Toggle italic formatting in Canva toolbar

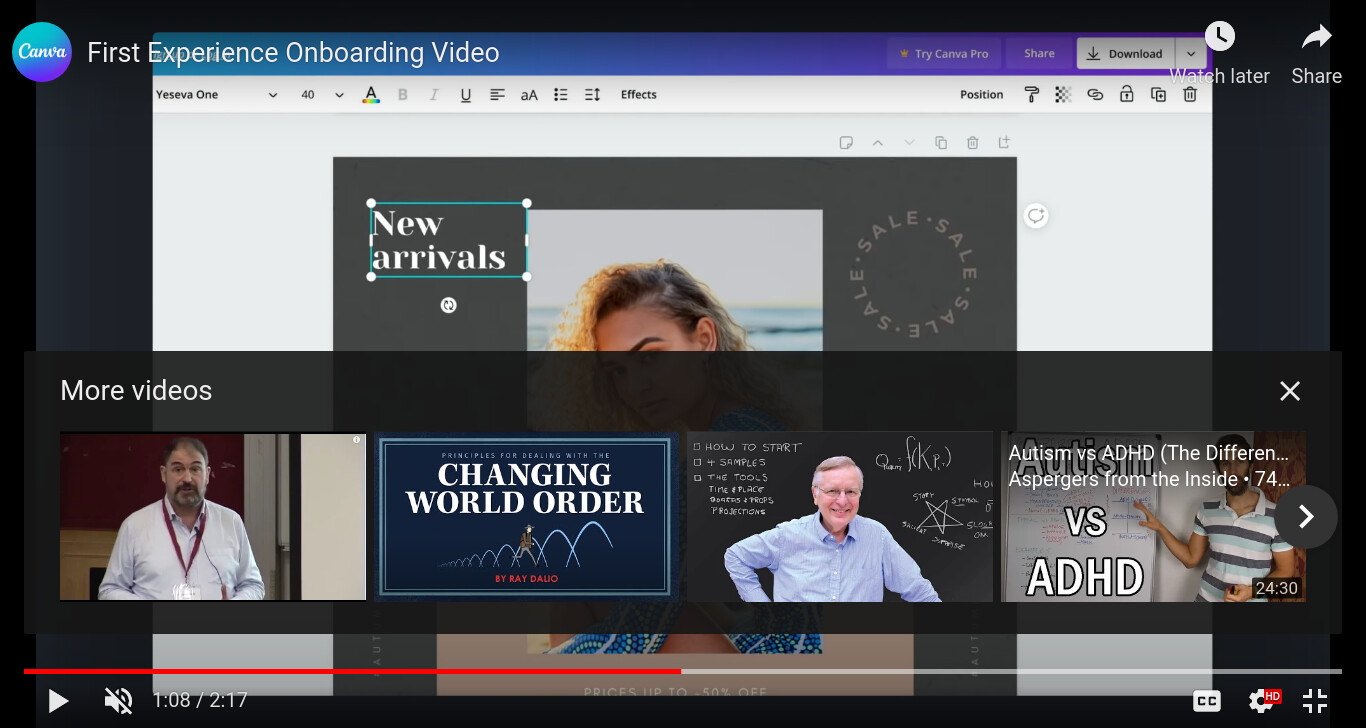pyautogui.click(x=434, y=95)
